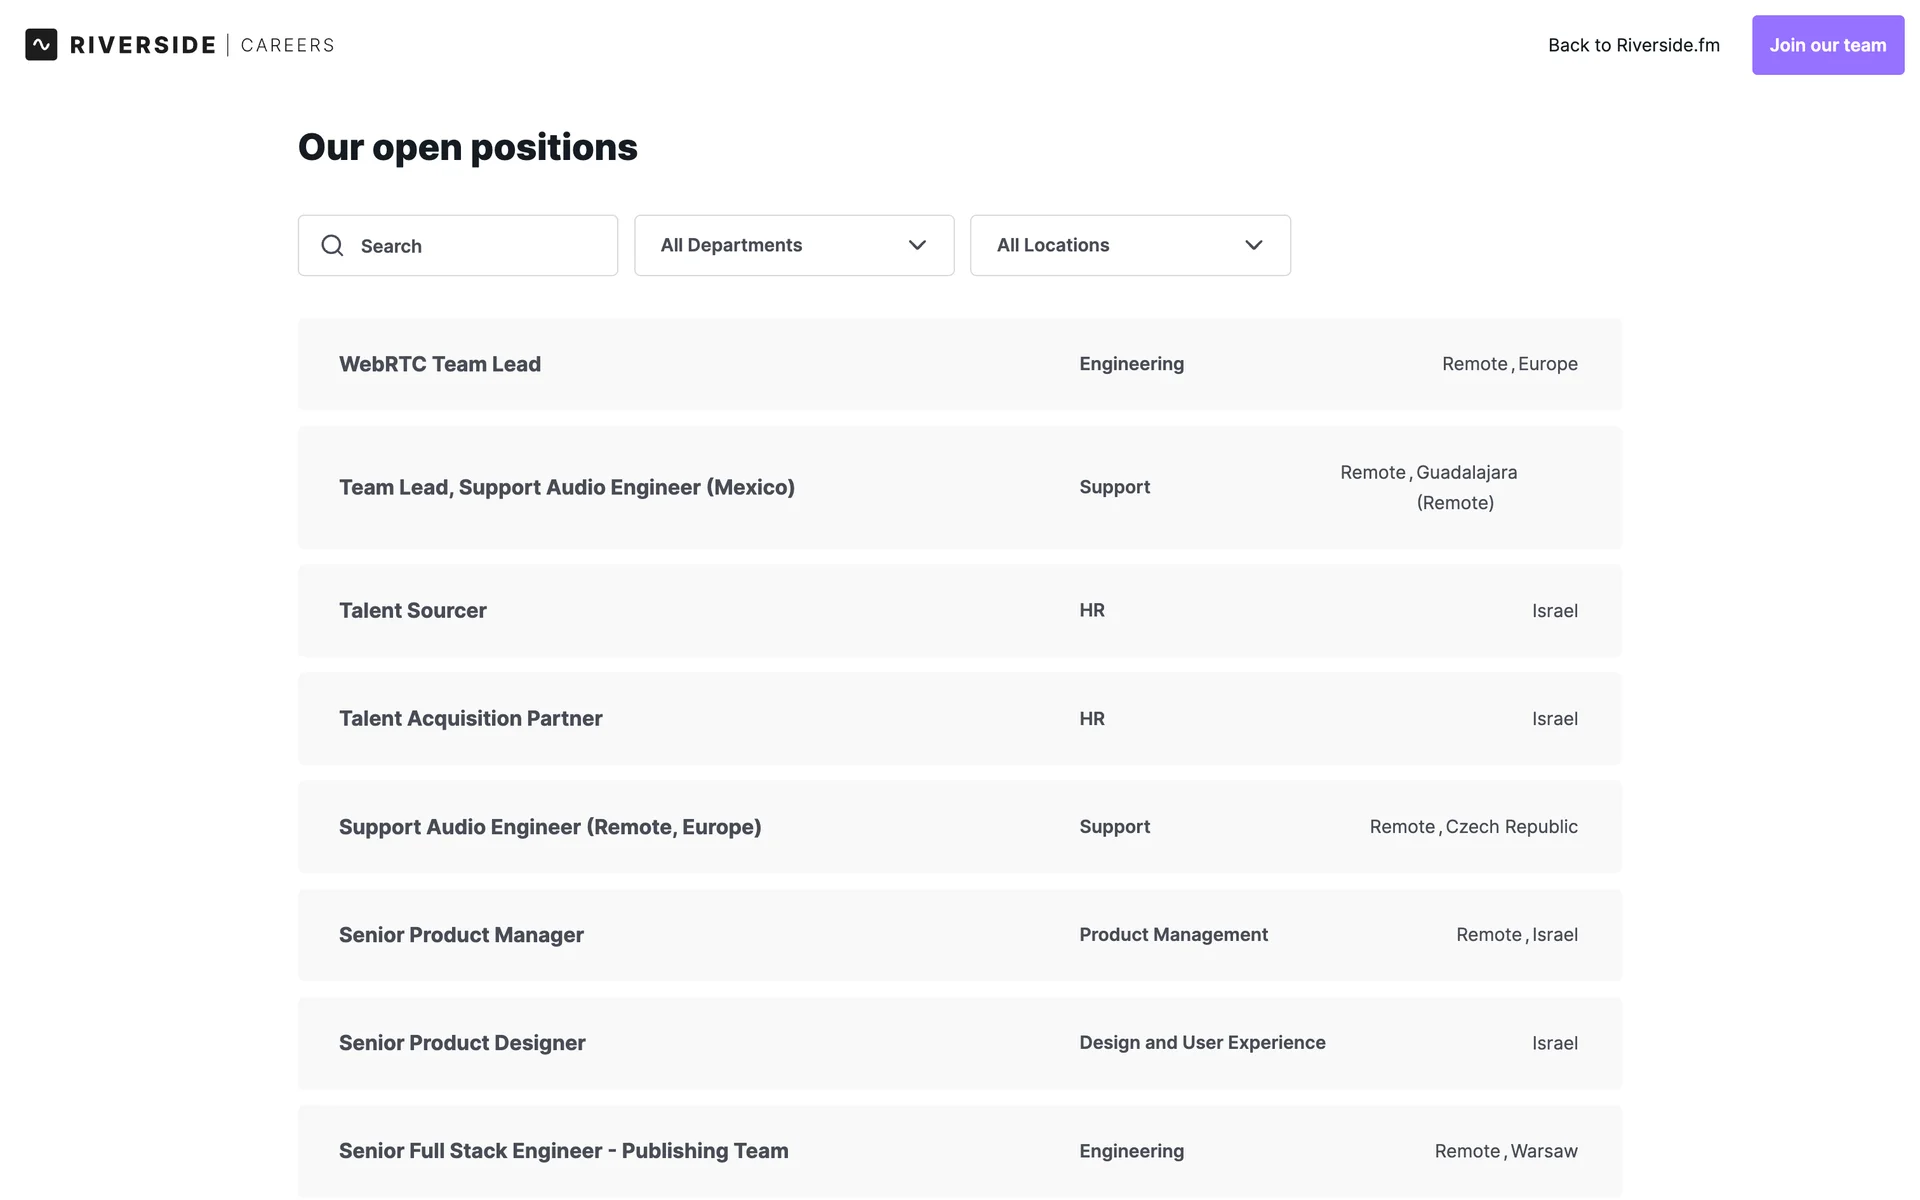Open Support Audio Engineer (Remote, Europe) job
Viewport: 1920px width, 1200px height.
(x=549, y=827)
